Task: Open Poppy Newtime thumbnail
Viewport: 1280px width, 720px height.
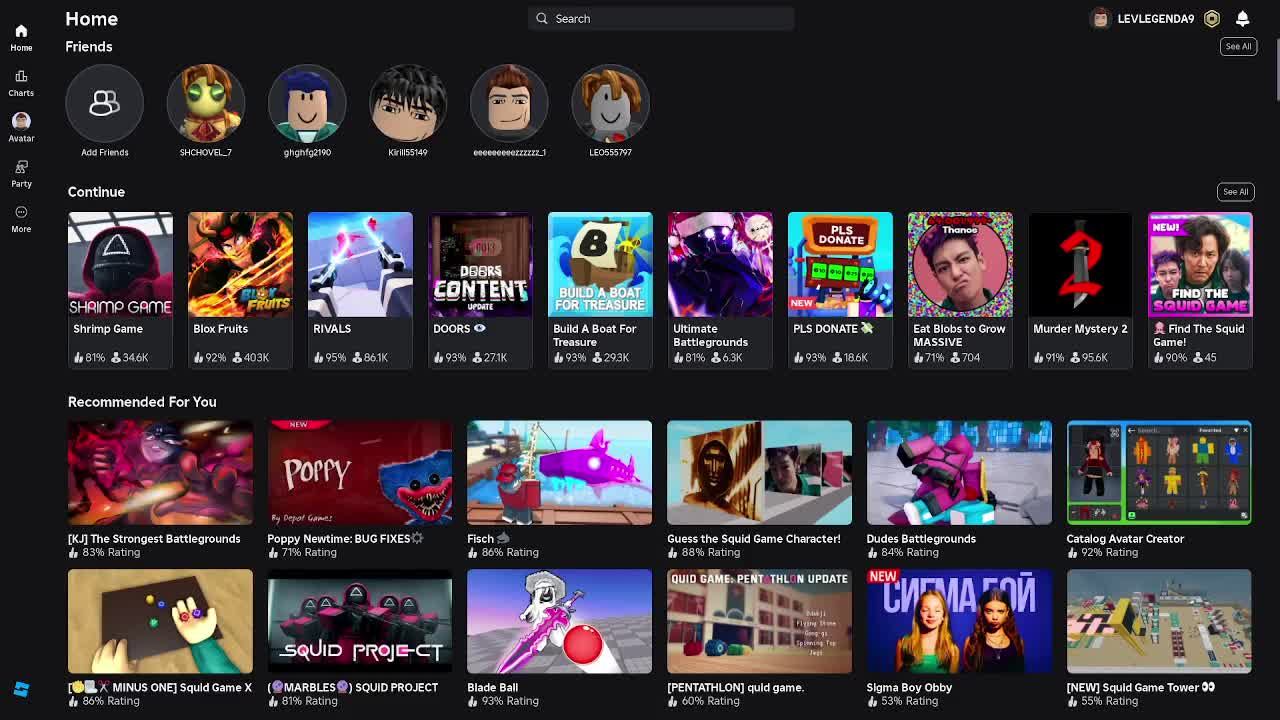Action: point(360,472)
